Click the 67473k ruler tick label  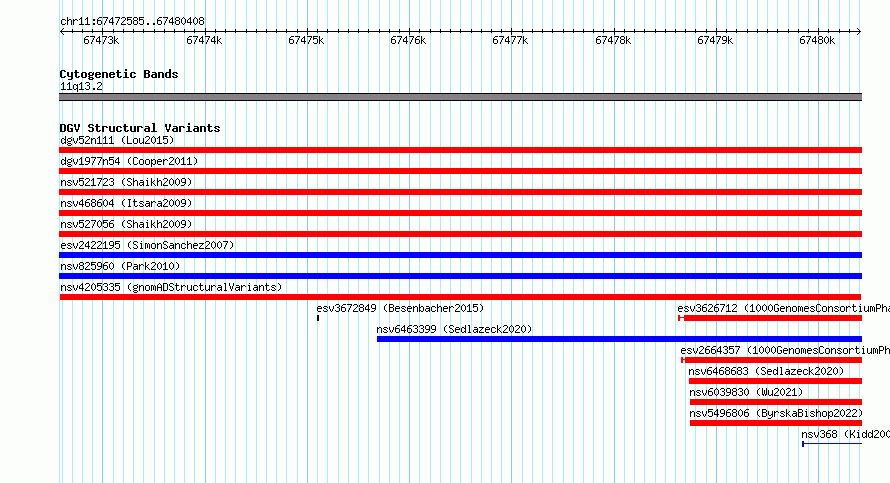(101, 40)
